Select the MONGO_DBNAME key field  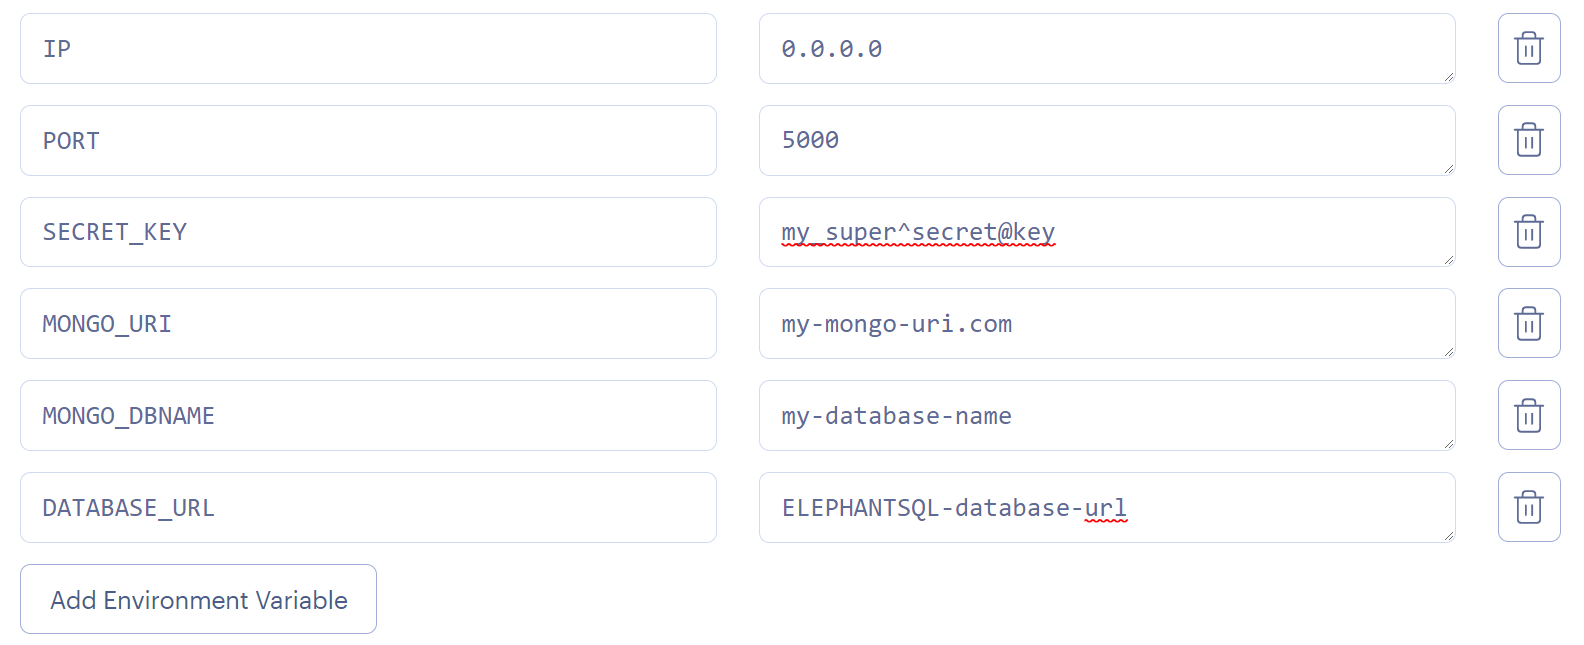click(368, 415)
